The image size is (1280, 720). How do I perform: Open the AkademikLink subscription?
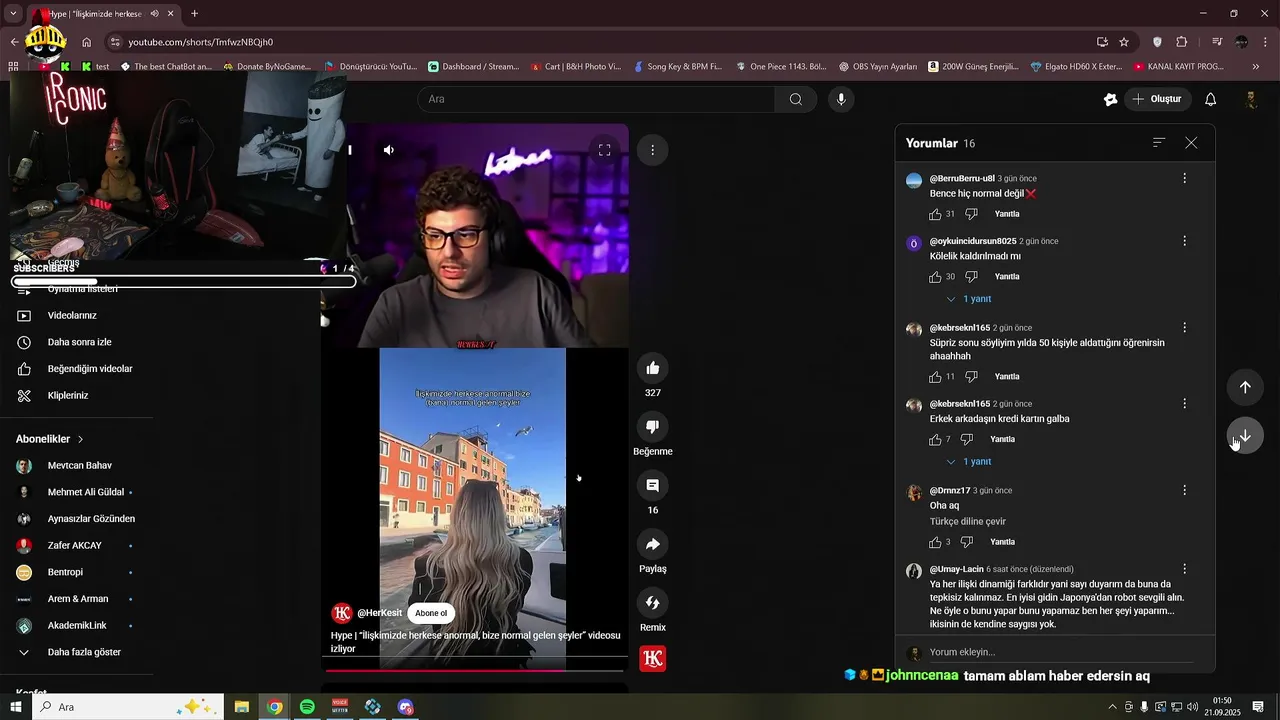[76, 626]
